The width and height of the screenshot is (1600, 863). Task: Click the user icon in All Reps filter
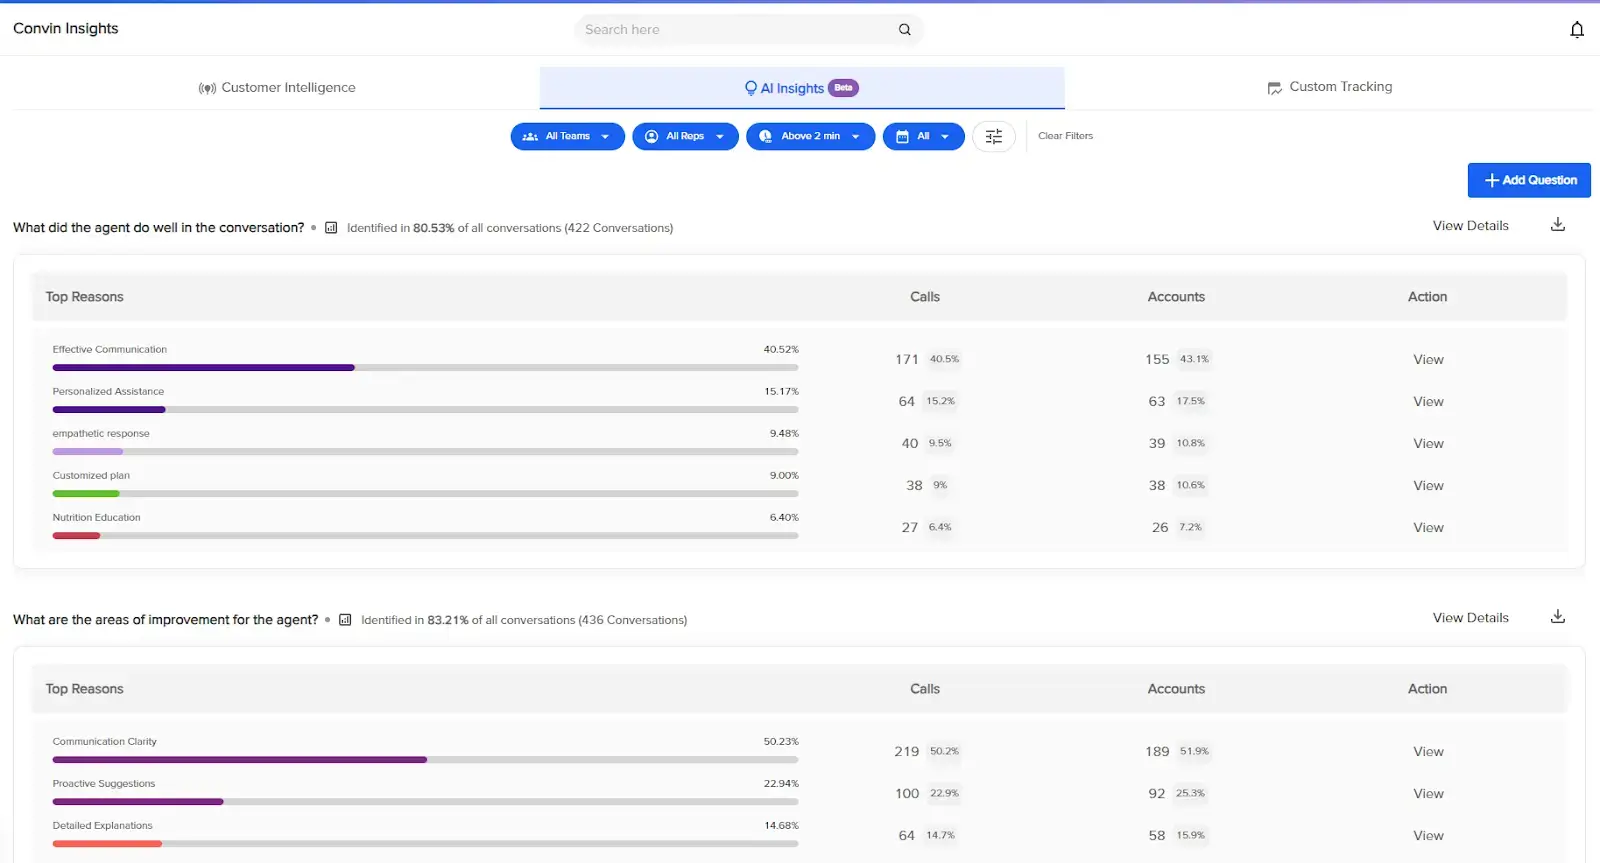(652, 136)
